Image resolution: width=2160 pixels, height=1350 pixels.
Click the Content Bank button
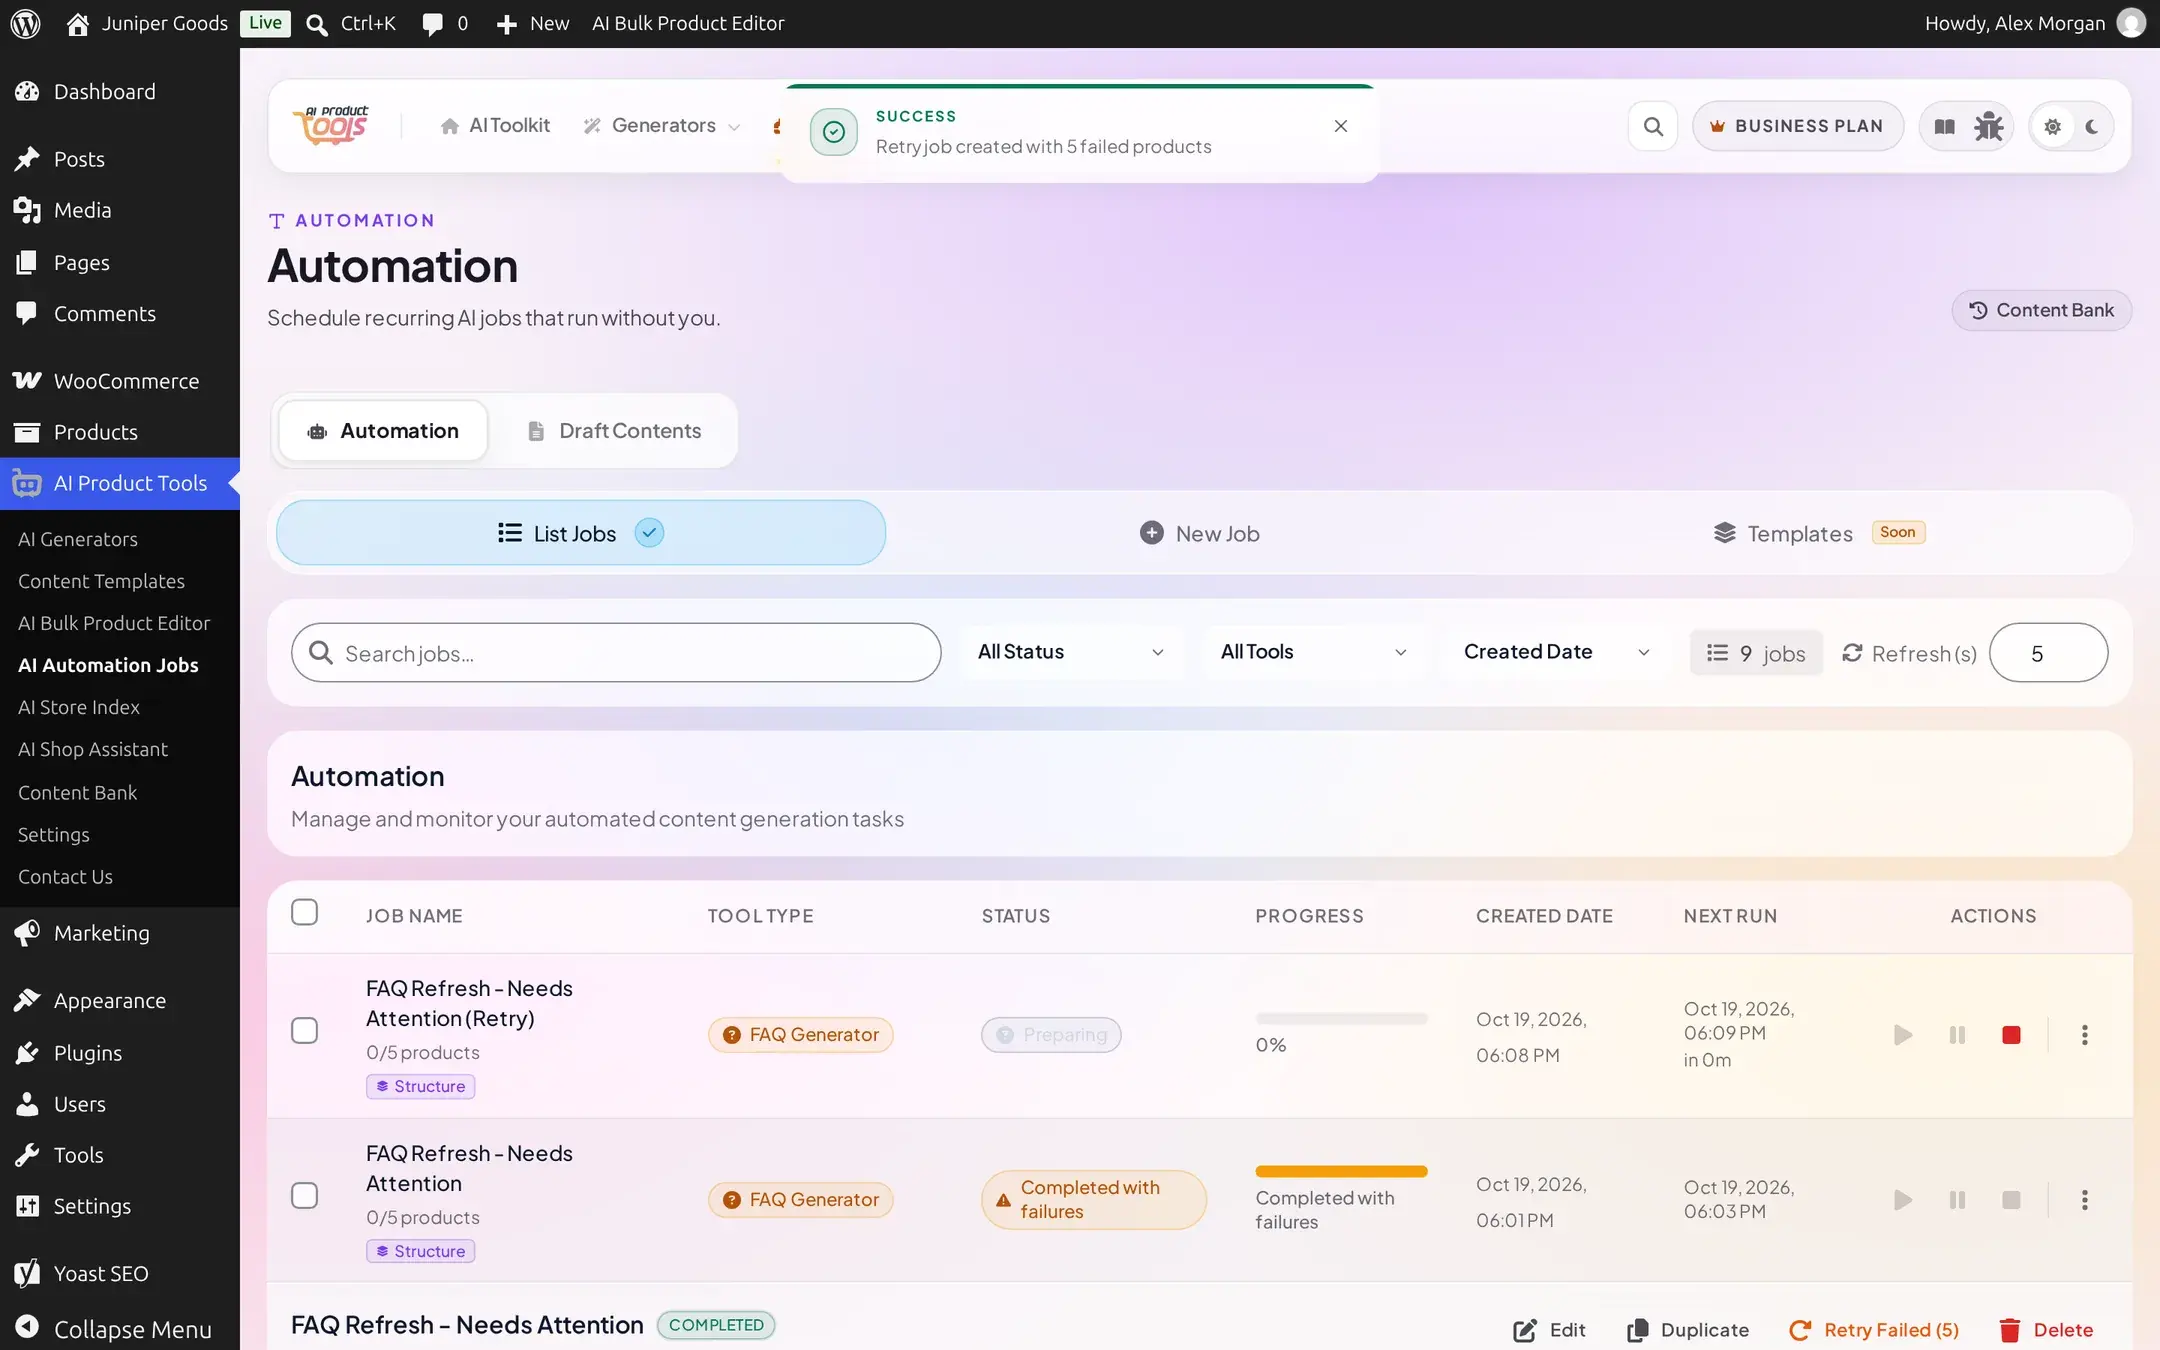click(x=2041, y=310)
